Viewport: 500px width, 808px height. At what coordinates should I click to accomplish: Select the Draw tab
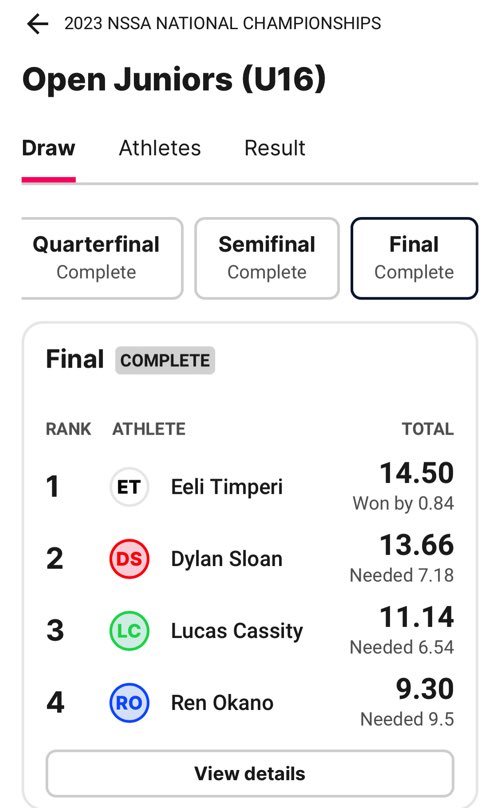[x=48, y=148]
